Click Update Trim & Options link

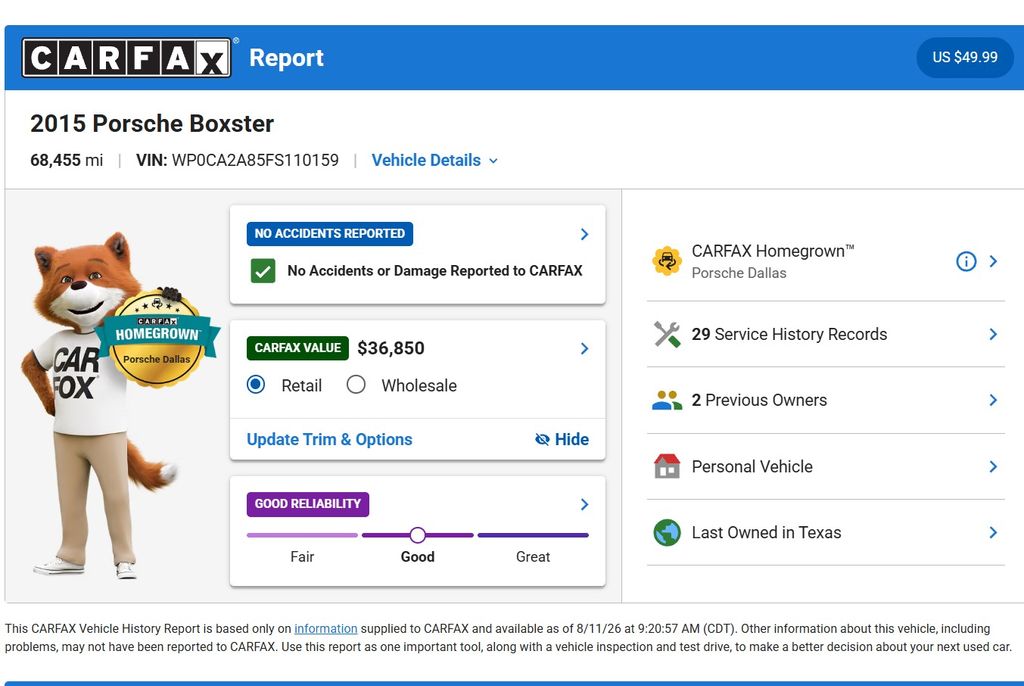(329, 440)
